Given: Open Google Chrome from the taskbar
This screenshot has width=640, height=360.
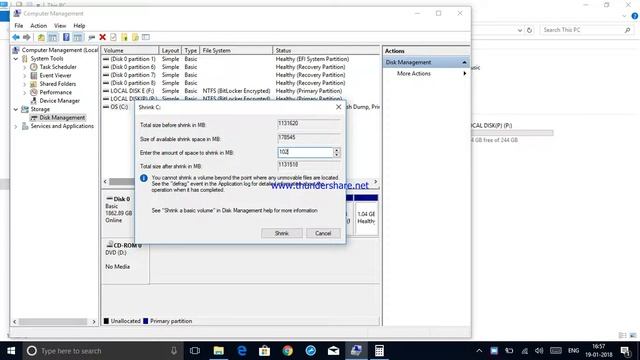Looking at the screenshot, I should (288, 351).
